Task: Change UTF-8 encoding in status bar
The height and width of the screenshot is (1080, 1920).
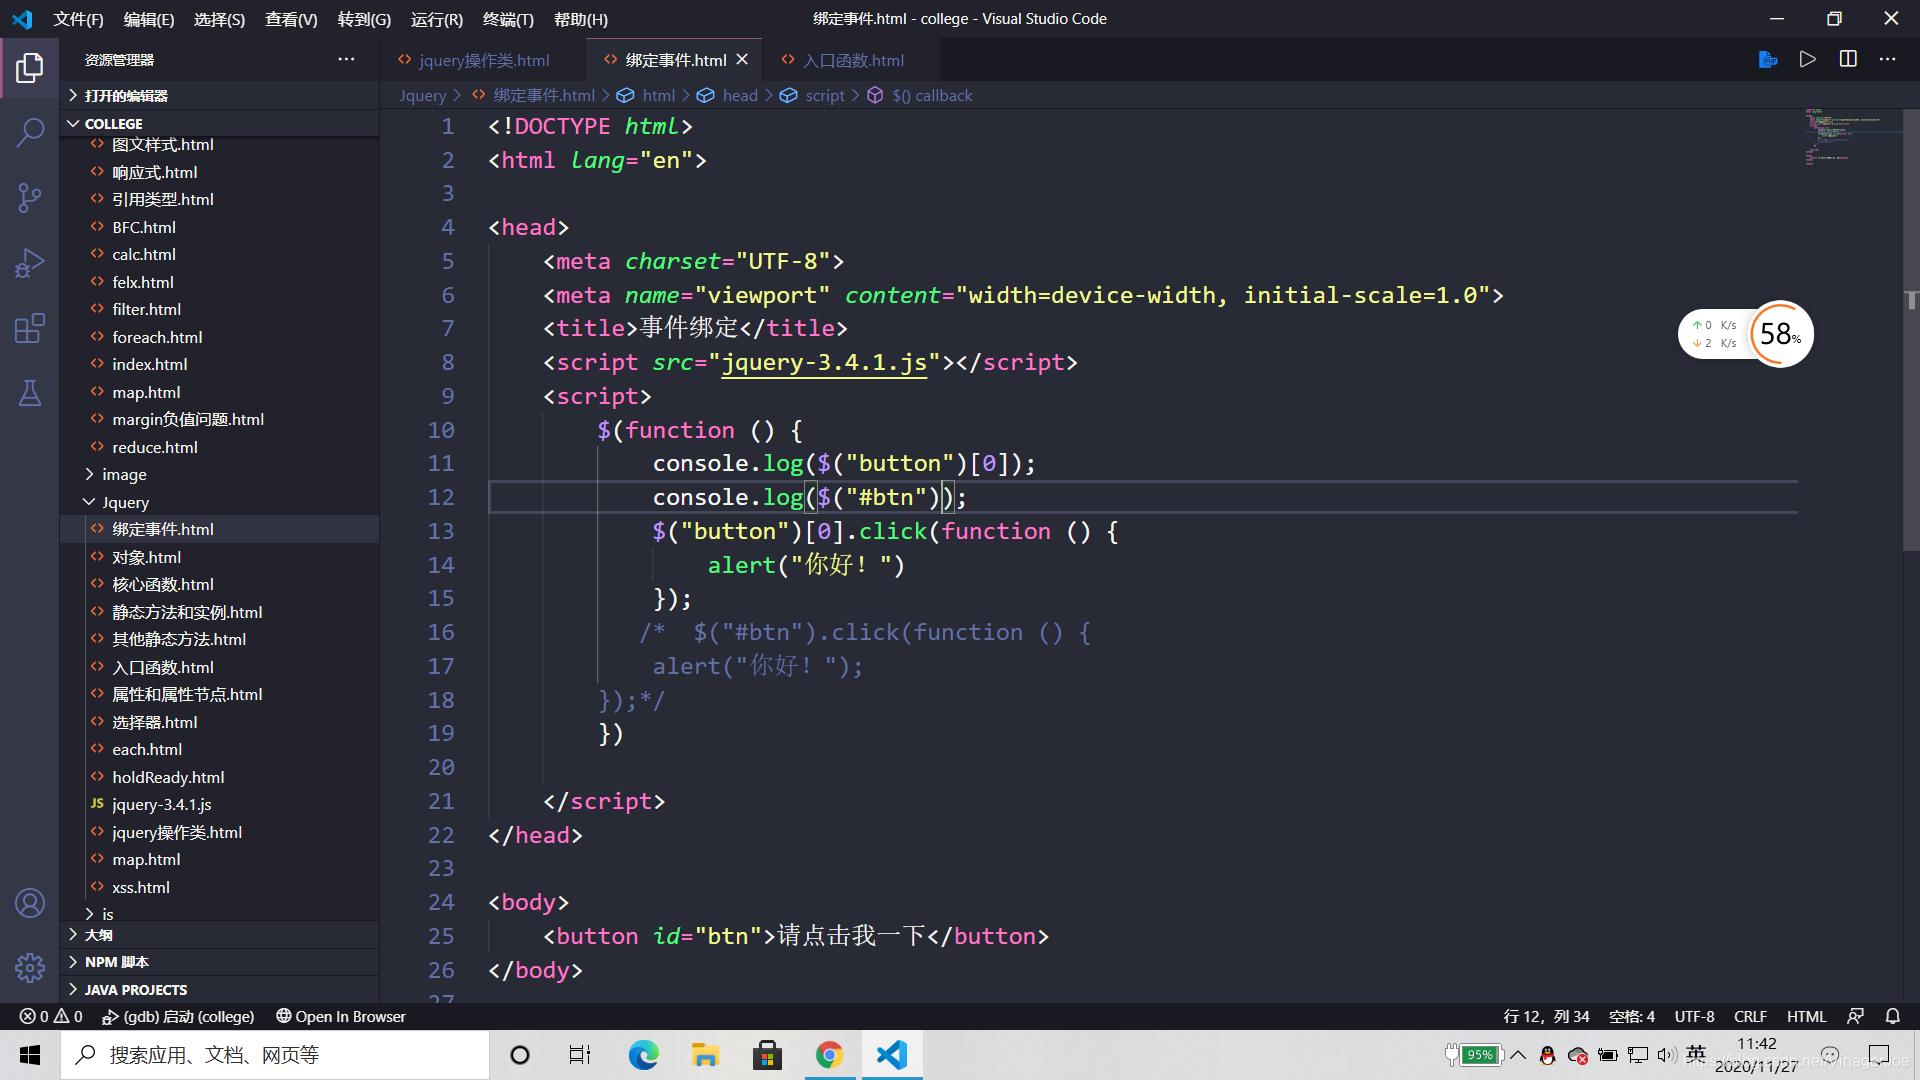Action: 1694,1016
